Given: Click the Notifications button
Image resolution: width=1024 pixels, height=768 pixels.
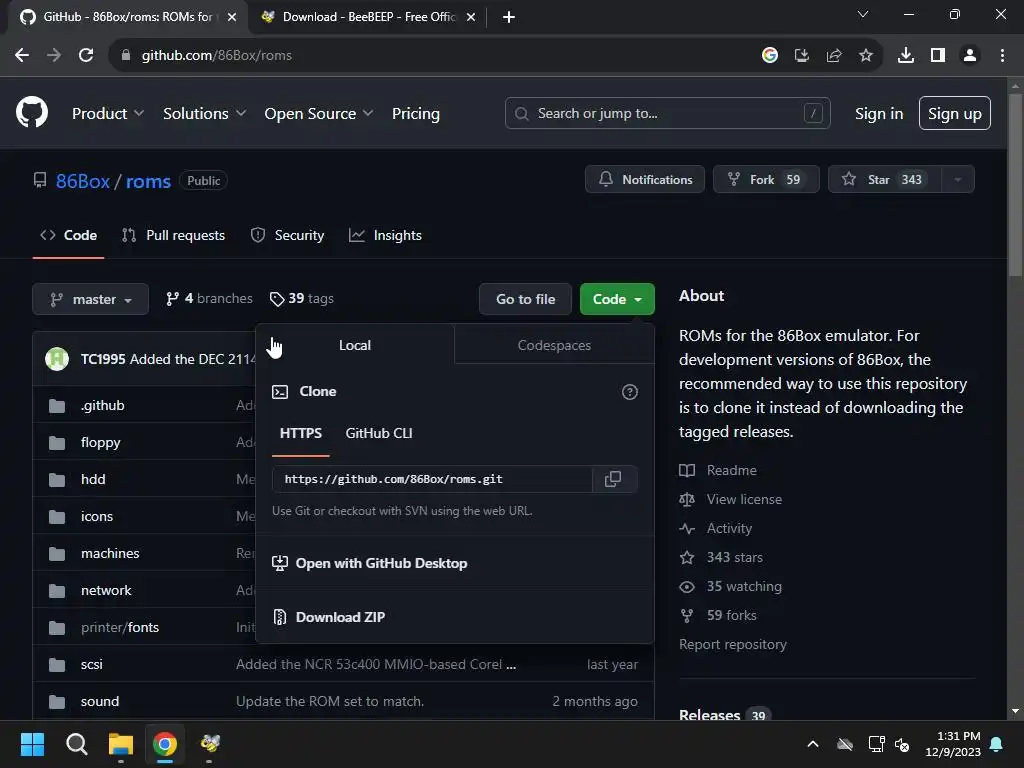Looking at the screenshot, I should click(645, 180).
